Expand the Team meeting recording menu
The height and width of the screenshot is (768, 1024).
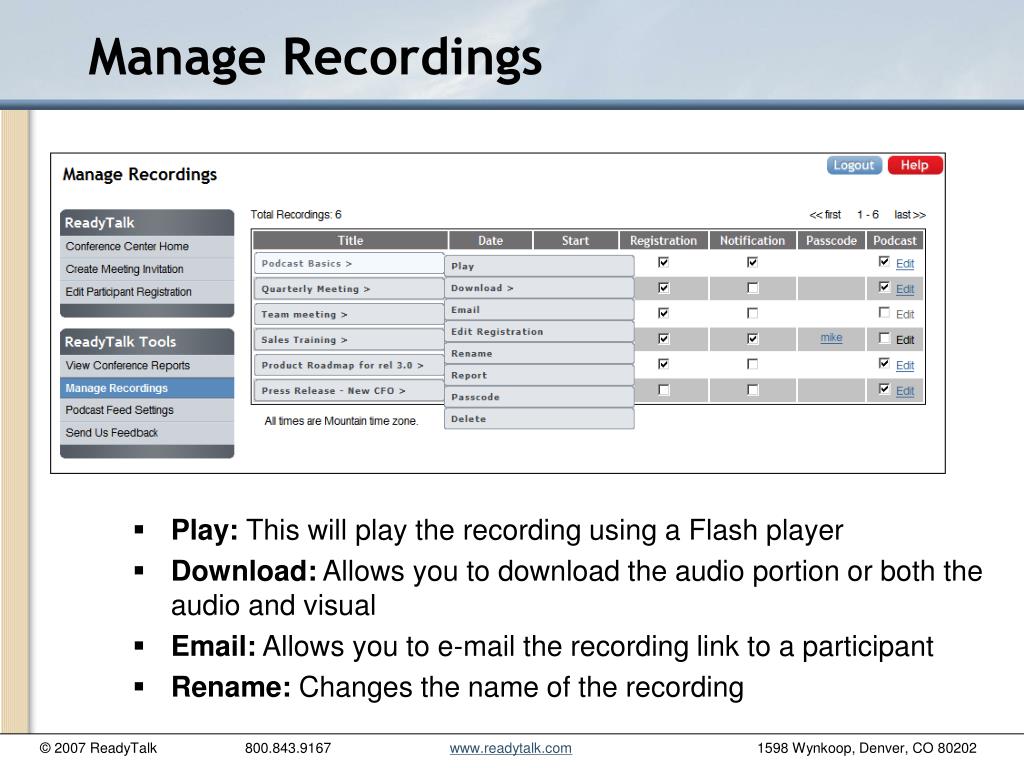[x=349, y=314]
